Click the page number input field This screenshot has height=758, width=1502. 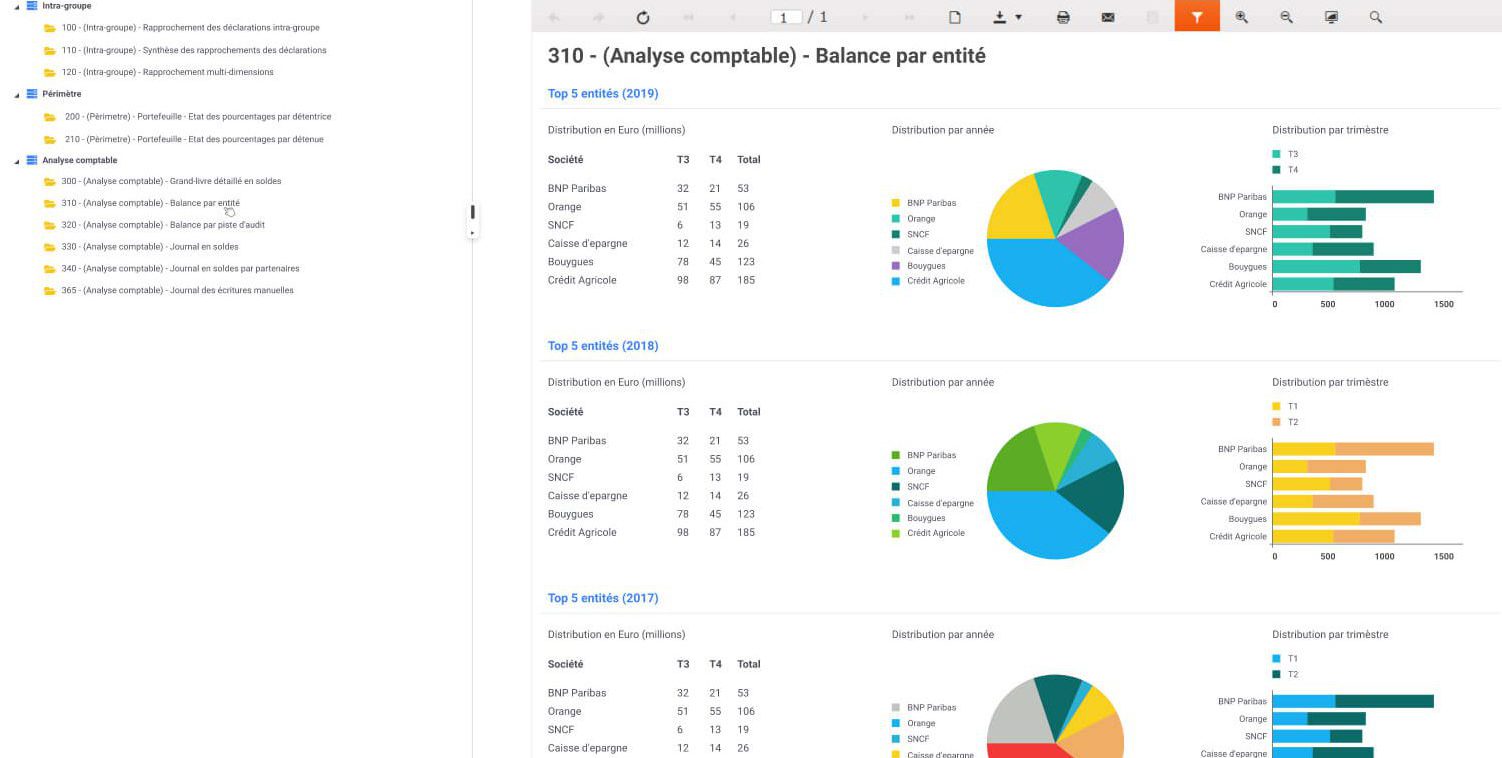click(787, 17)
